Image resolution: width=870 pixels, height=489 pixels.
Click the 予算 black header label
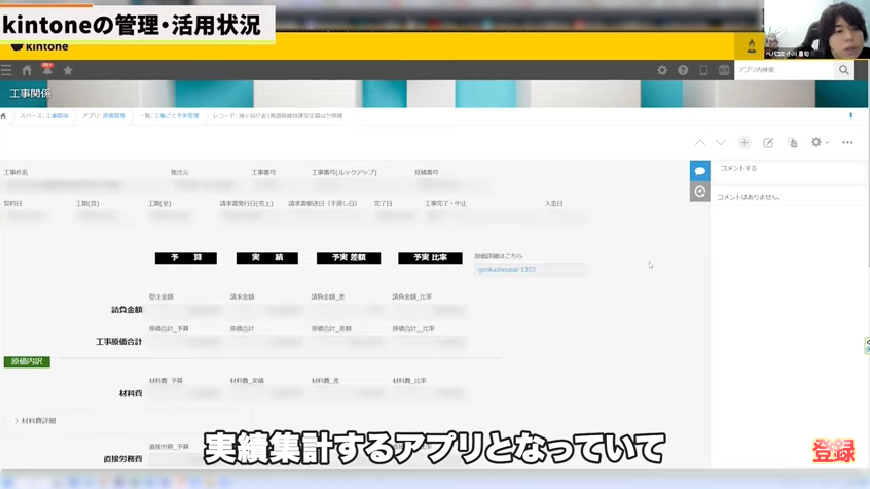[186, 258]
